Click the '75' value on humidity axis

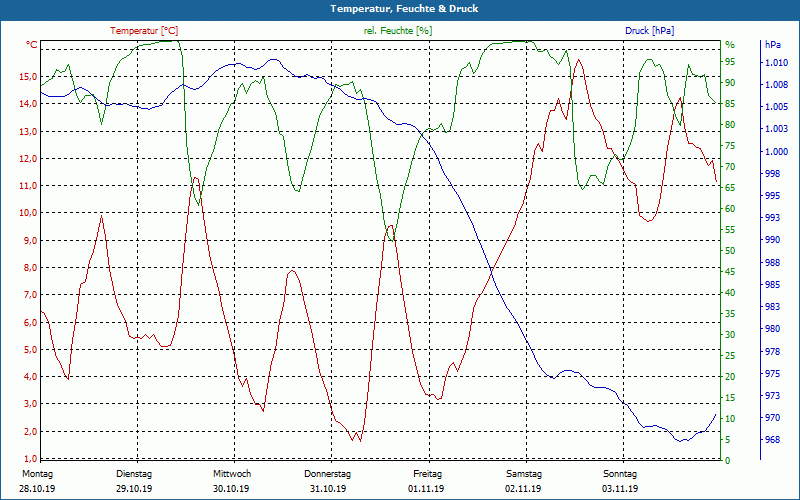coord(730,146)
